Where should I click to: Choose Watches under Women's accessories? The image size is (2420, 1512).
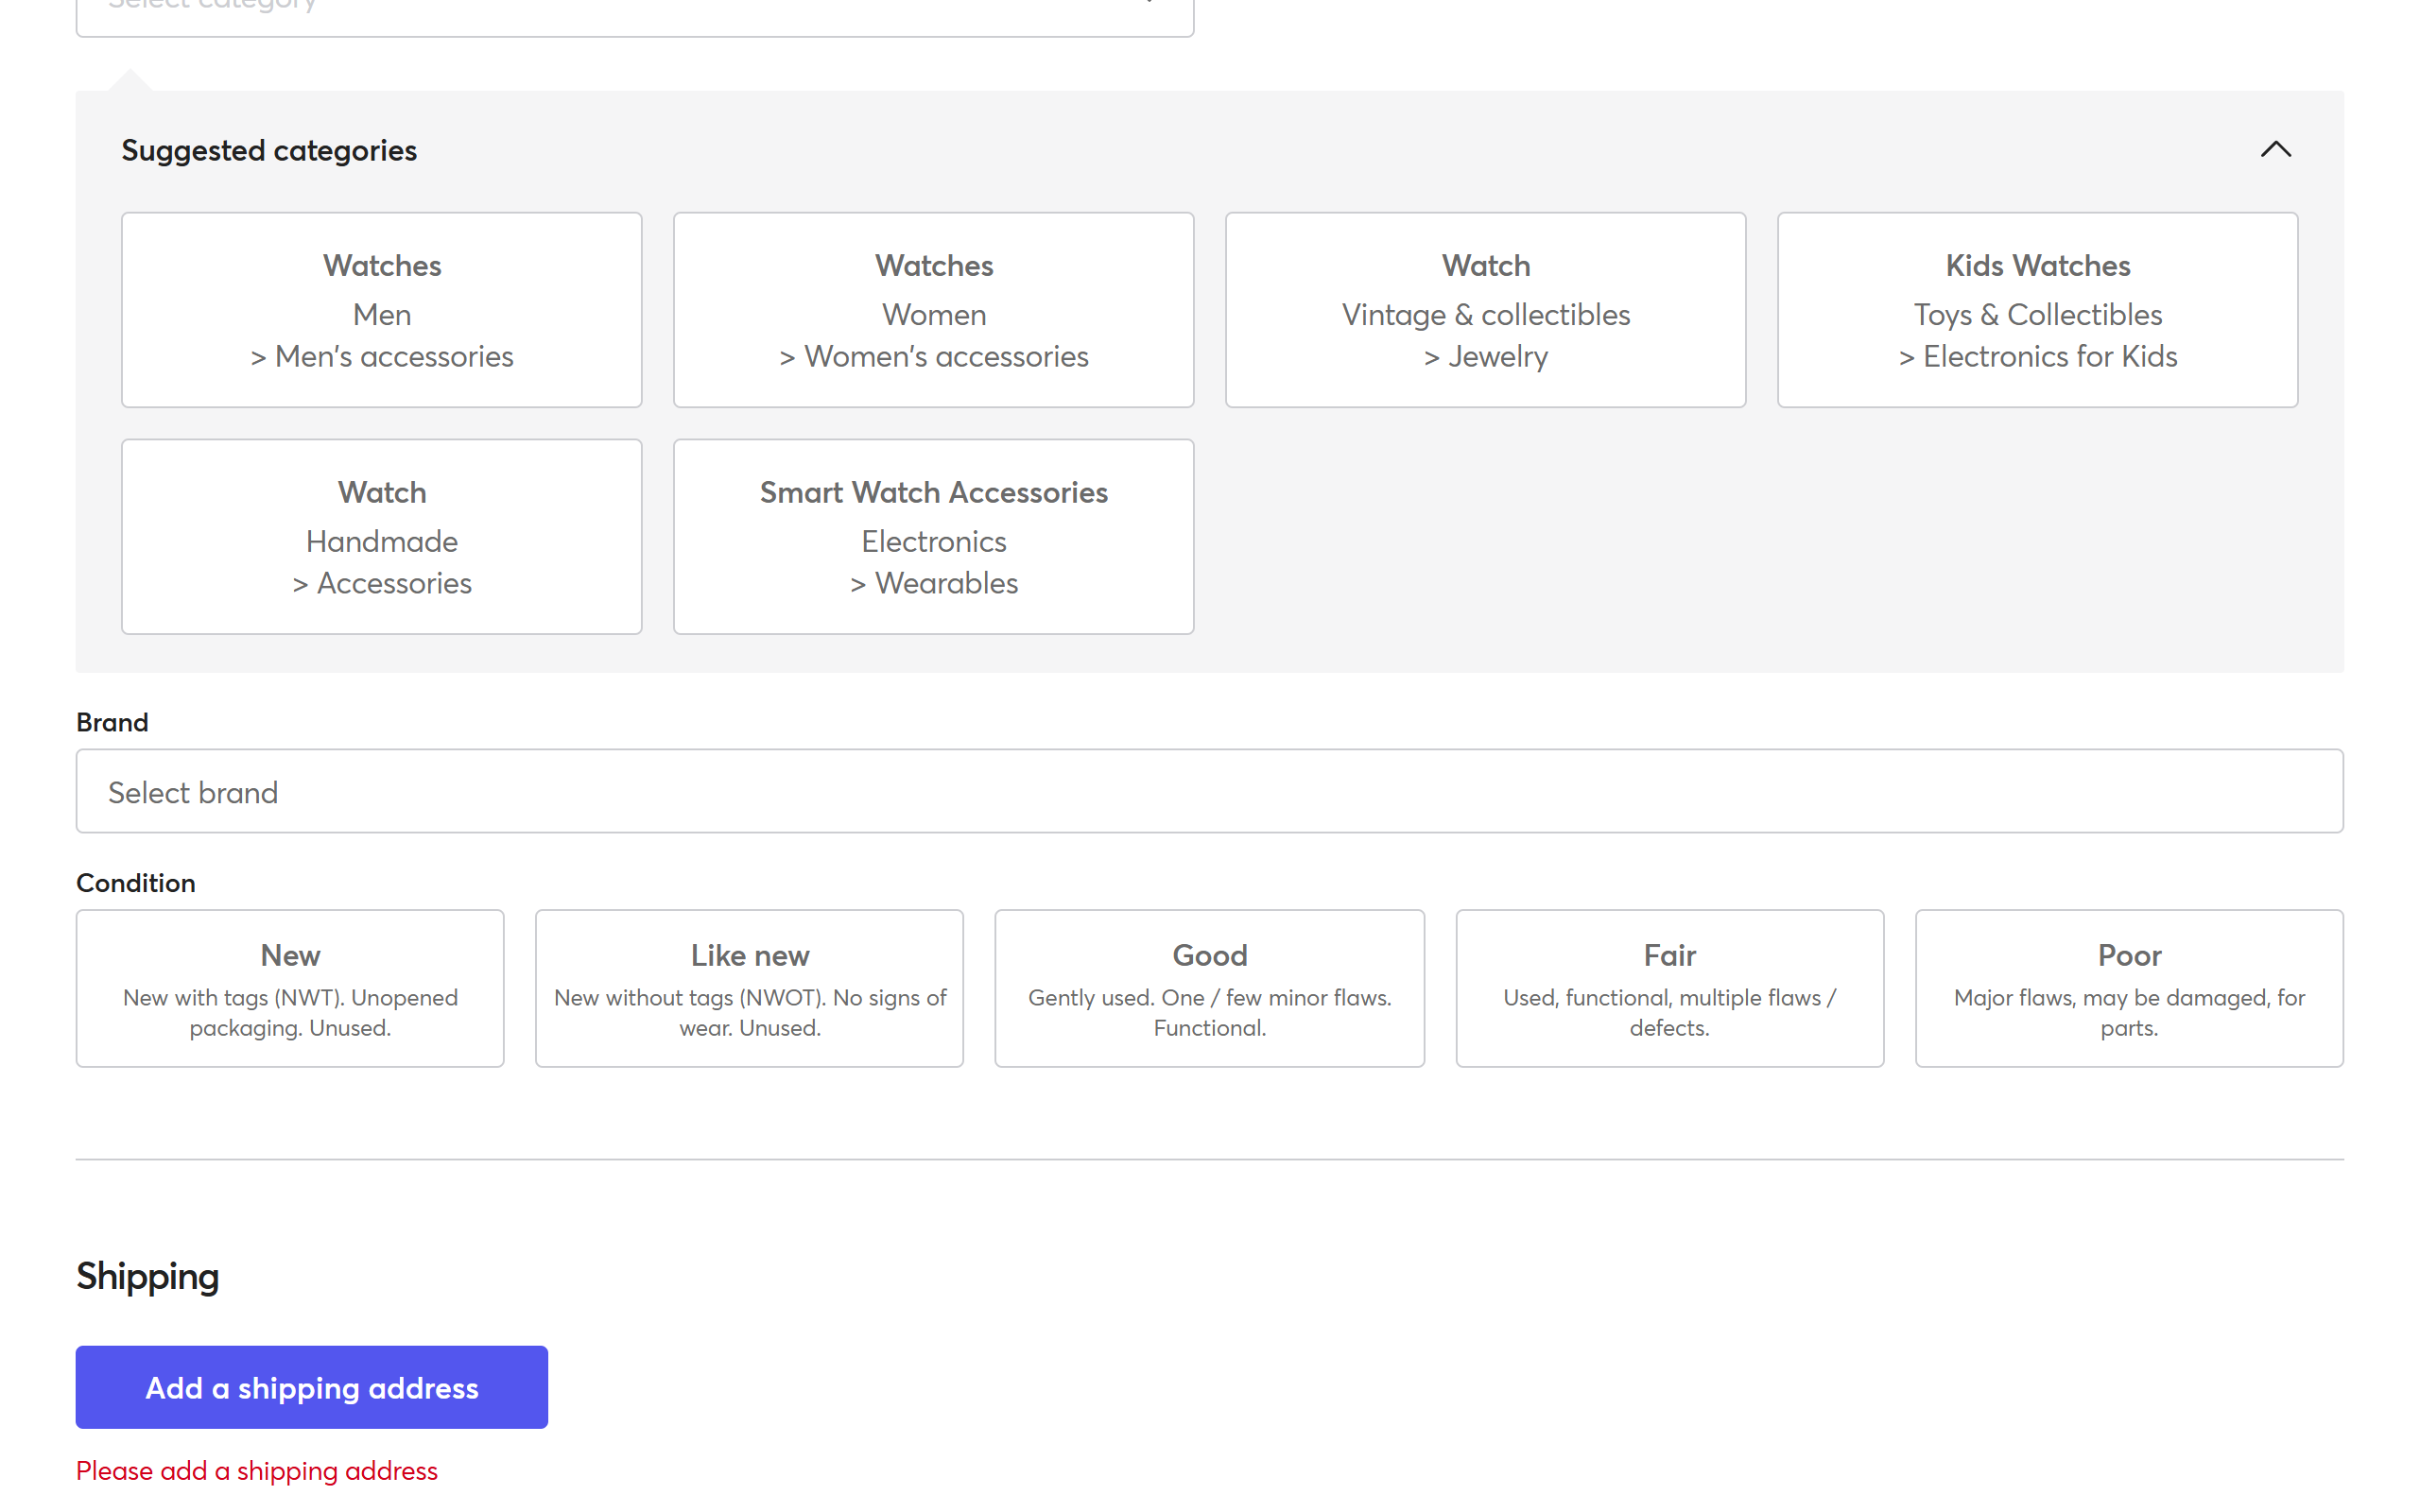934,310
